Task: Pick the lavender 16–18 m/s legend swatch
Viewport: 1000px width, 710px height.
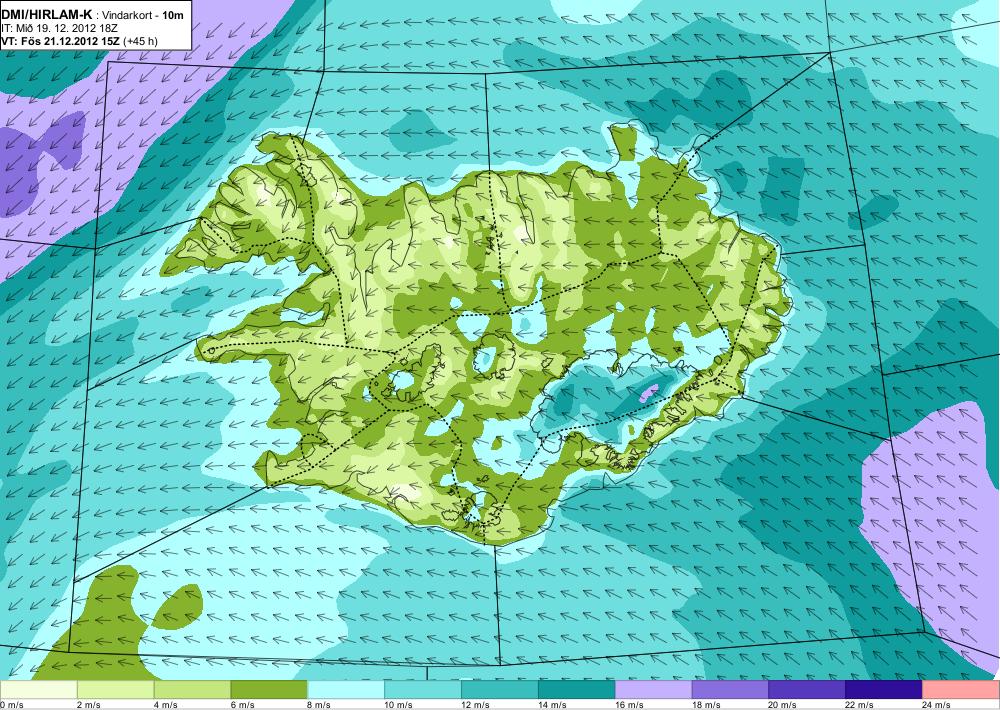Action: (x=654, y=690)
